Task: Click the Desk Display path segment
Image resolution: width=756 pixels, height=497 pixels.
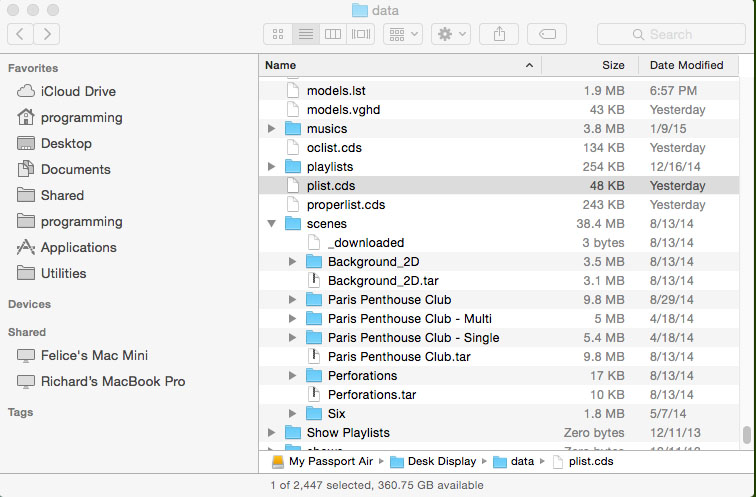Action: (x=440, y=462)
